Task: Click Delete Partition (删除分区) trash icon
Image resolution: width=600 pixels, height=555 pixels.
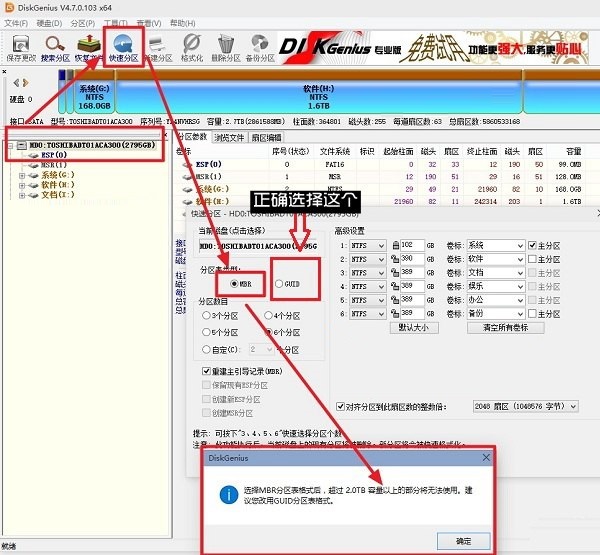Action: coord(226,48)
